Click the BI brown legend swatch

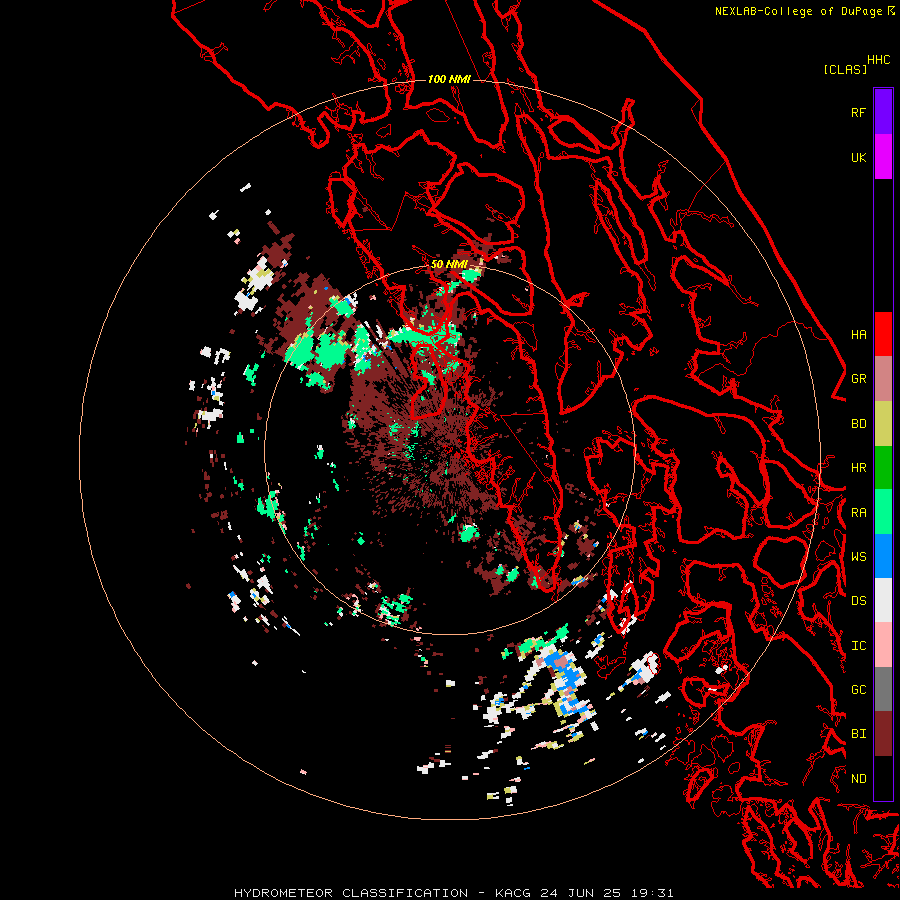pyautogui.click(x=883, y=734)
